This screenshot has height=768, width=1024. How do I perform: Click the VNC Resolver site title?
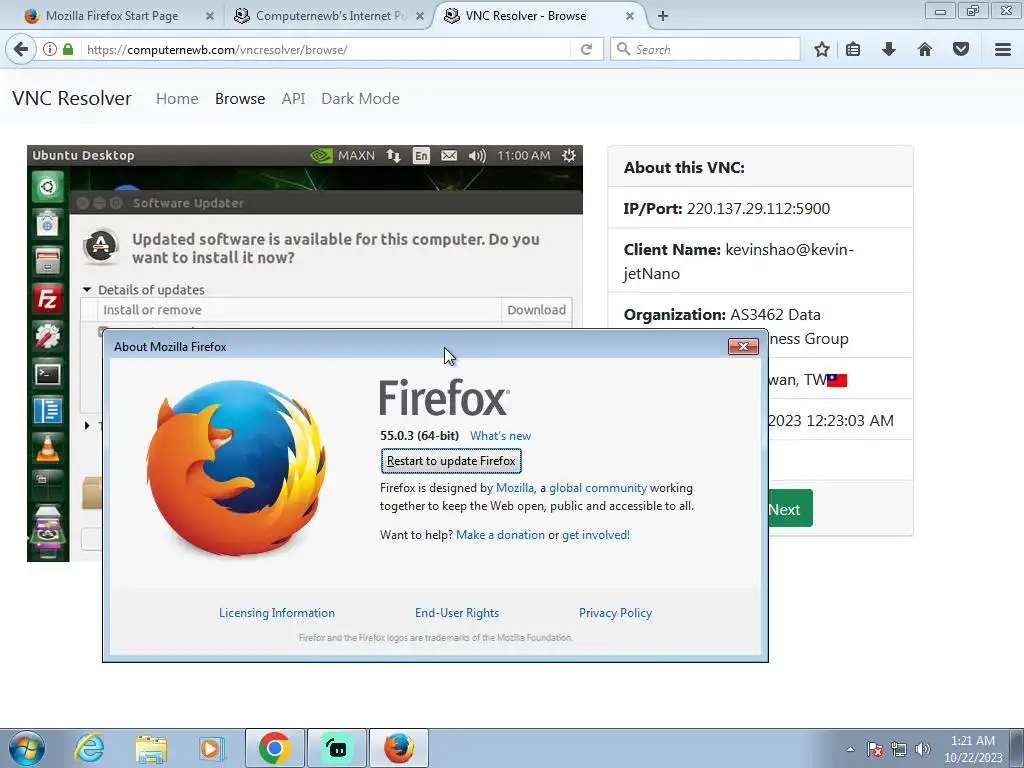coord(72,99)
